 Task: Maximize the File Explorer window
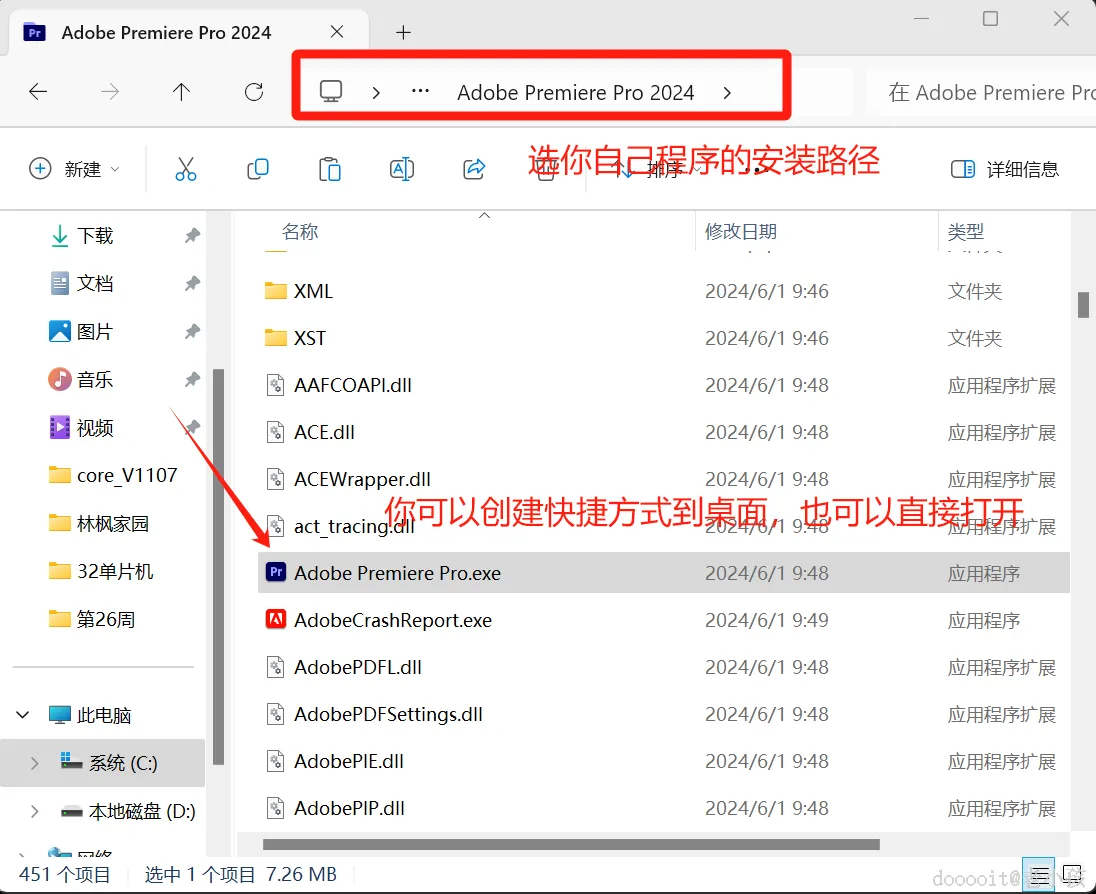pyautogui.click(x=990, y=19)
